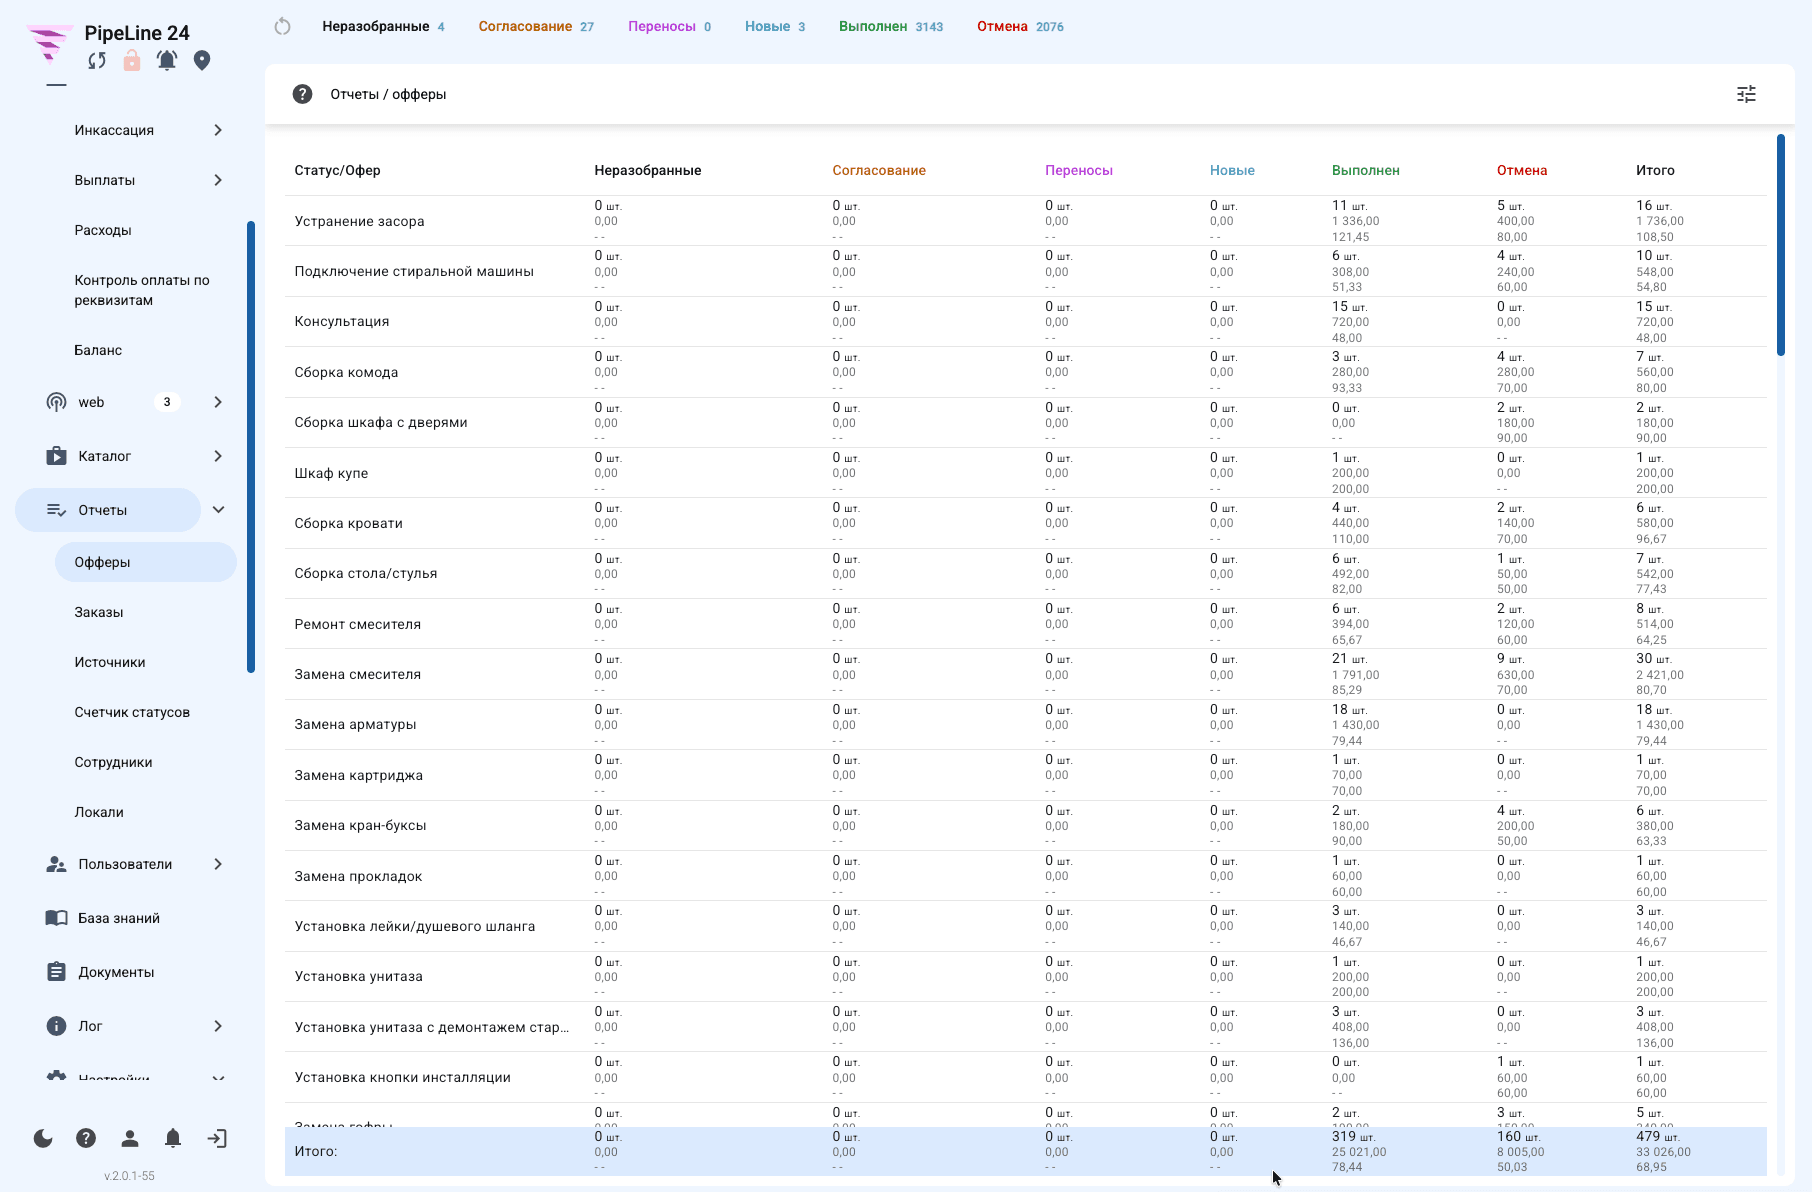
Task: Click the table's vertical scrollbar thumb
Action: 1780,245
